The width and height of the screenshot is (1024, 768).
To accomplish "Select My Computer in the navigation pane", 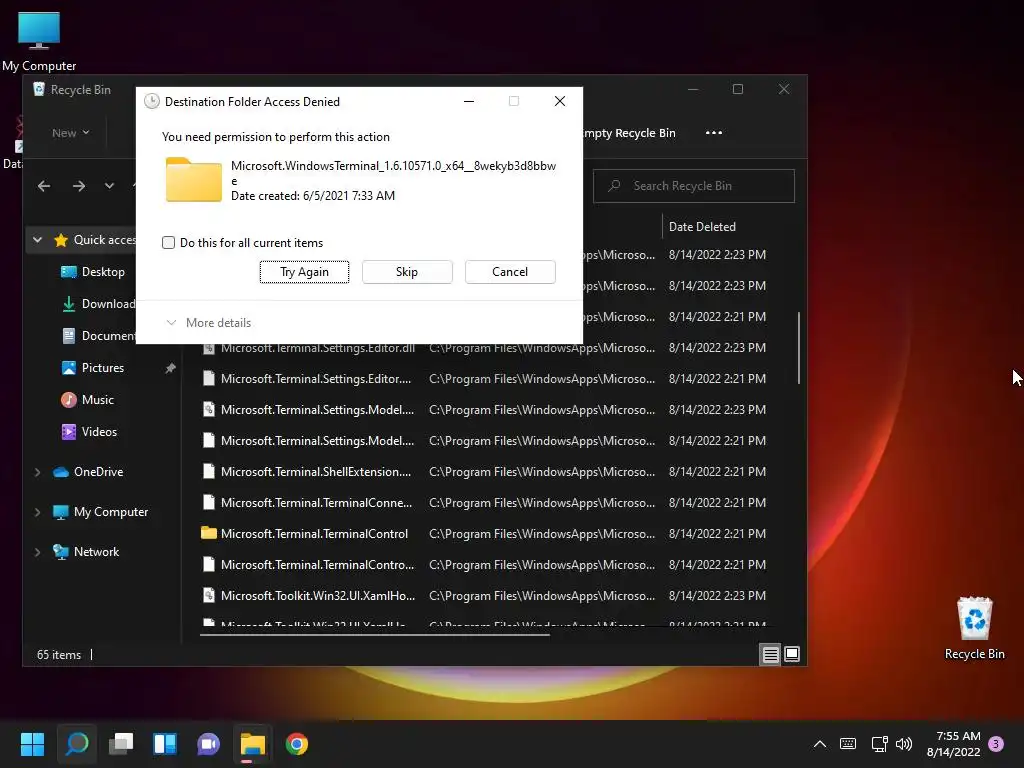I will pyautogui.click(x=100, y=512).
